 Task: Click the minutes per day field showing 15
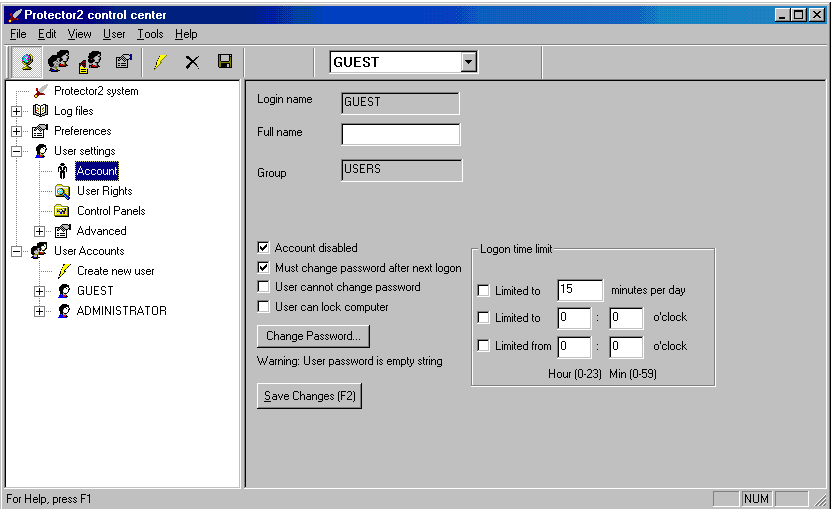click(580, 291)
